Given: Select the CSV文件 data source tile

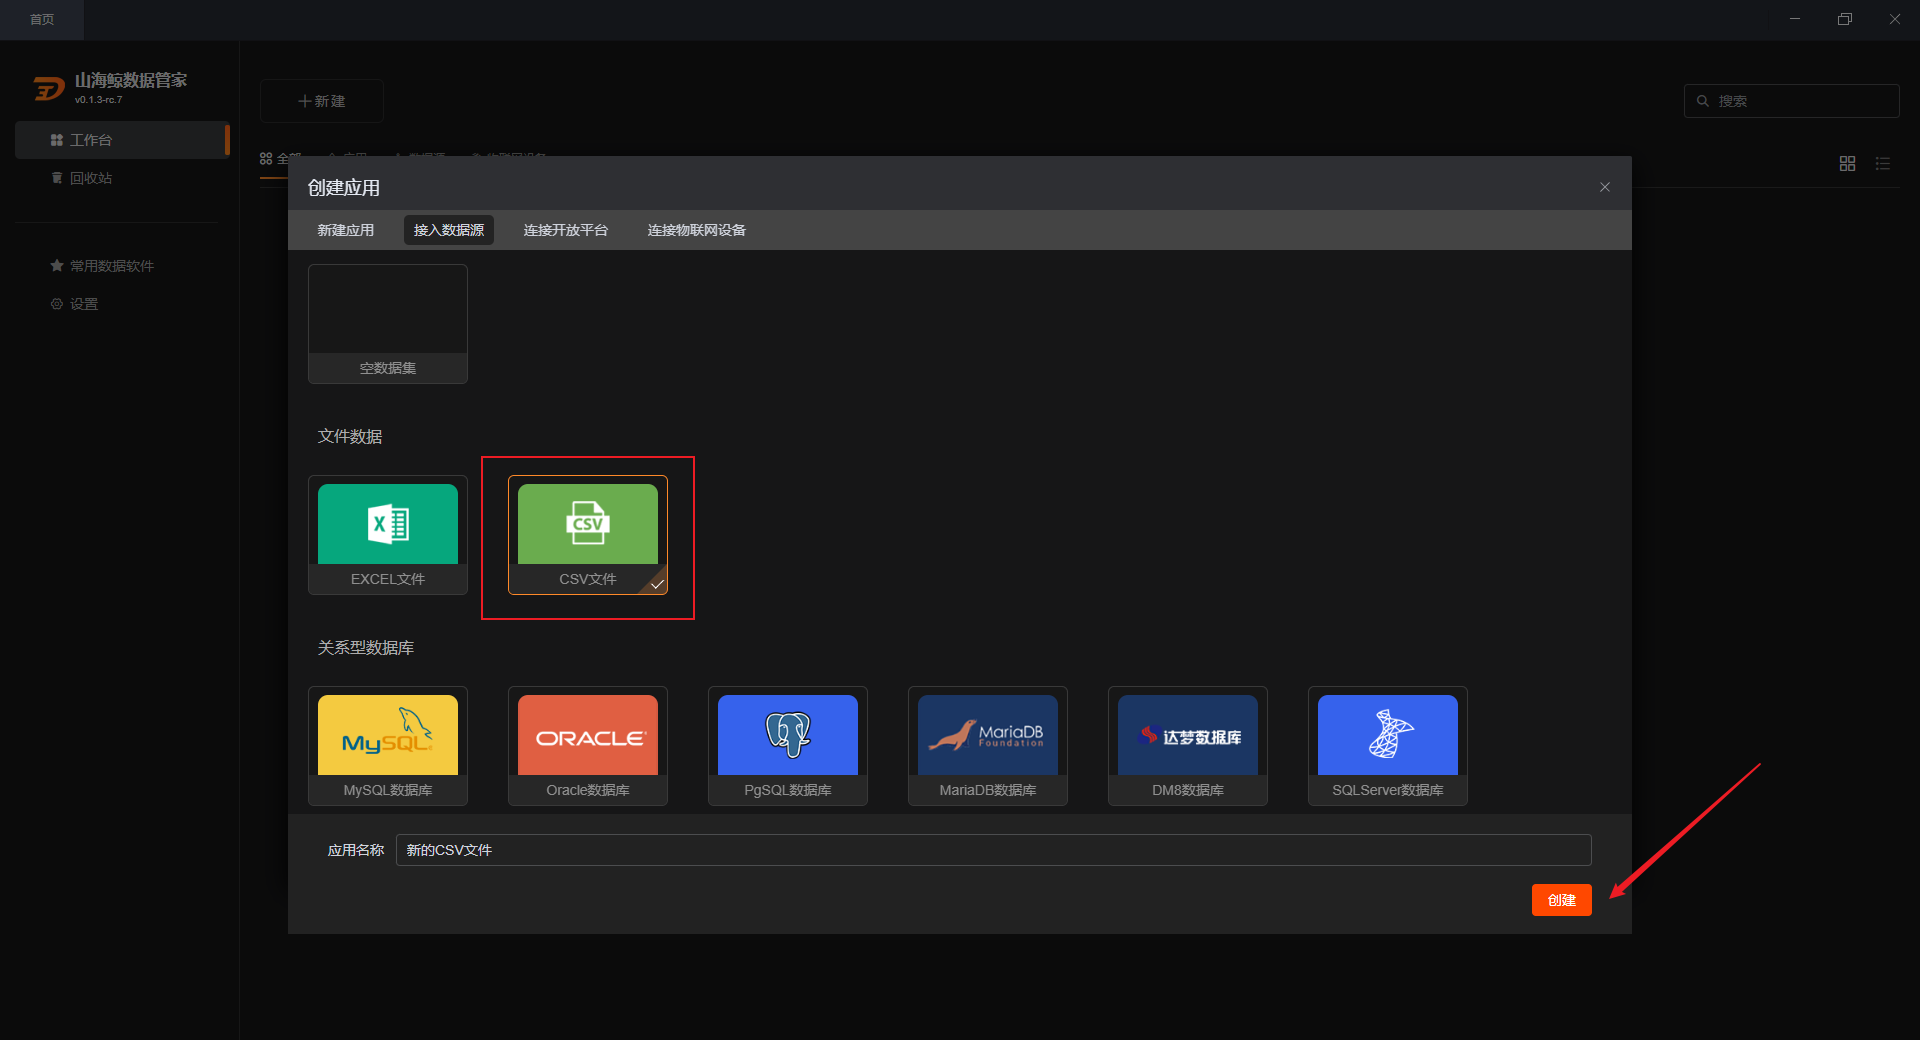Looking at the screenshot, I should tap(588, 535).
